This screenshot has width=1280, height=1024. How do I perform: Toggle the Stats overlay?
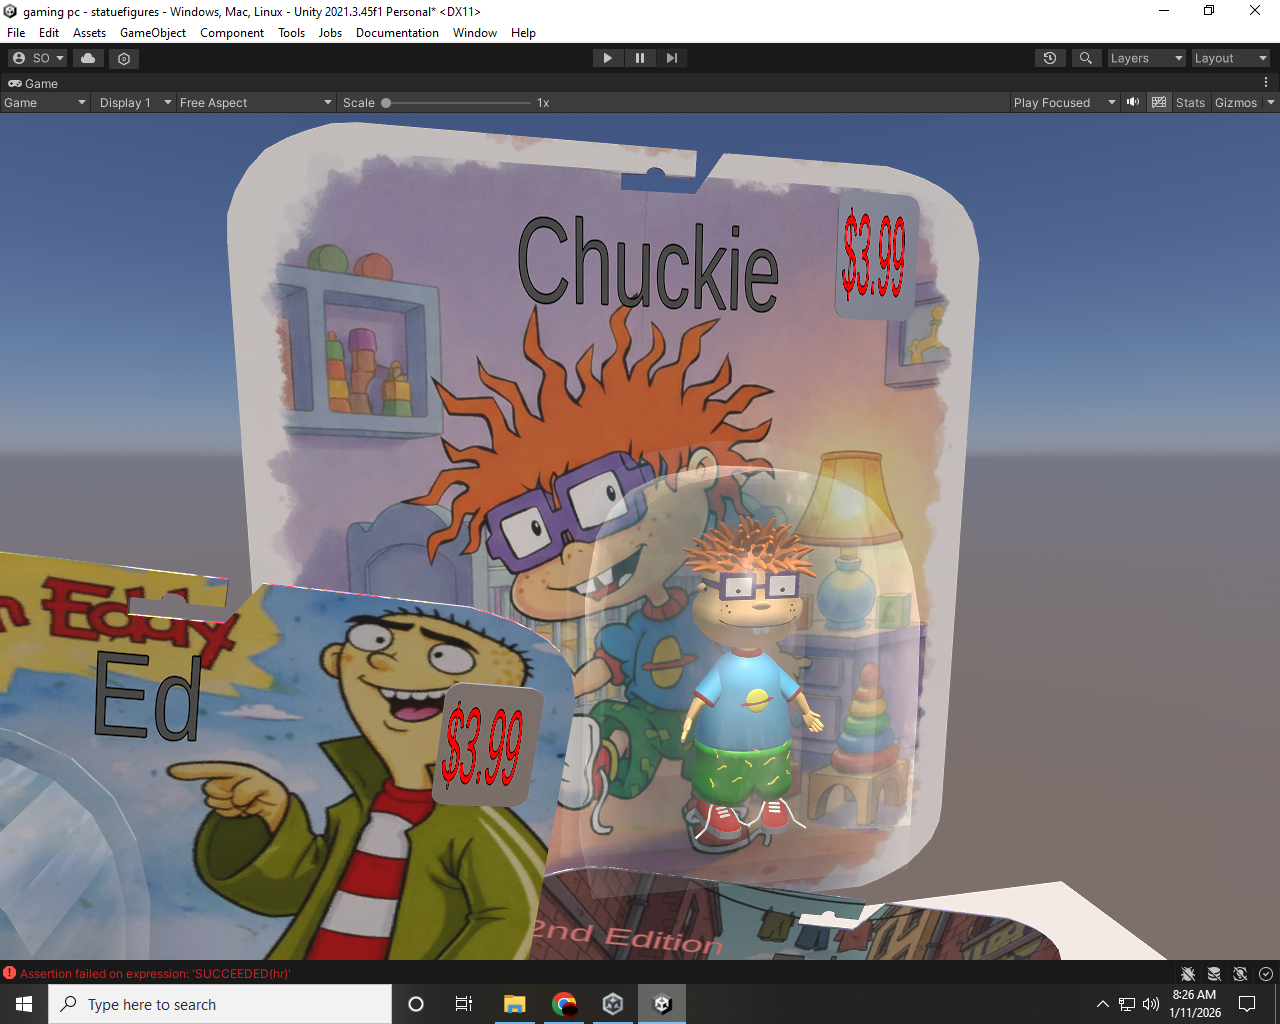[x=1190, y=102]
